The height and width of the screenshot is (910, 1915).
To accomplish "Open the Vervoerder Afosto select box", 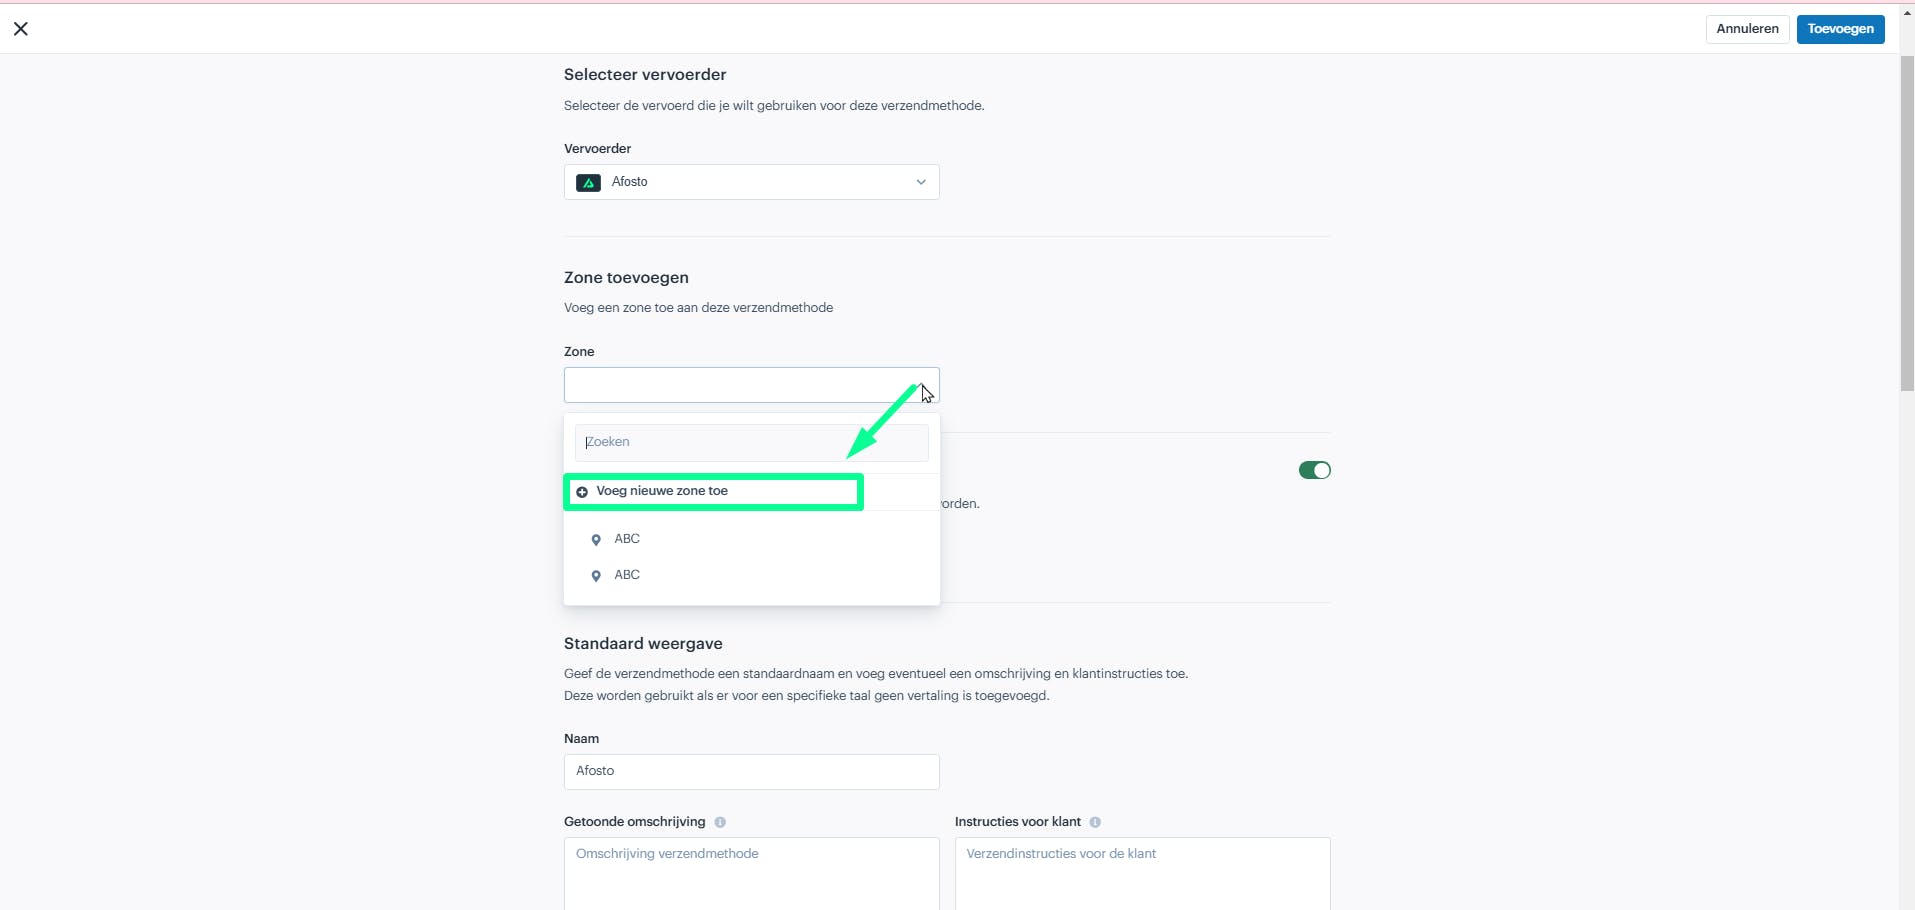I will click(x=751, y=182).
